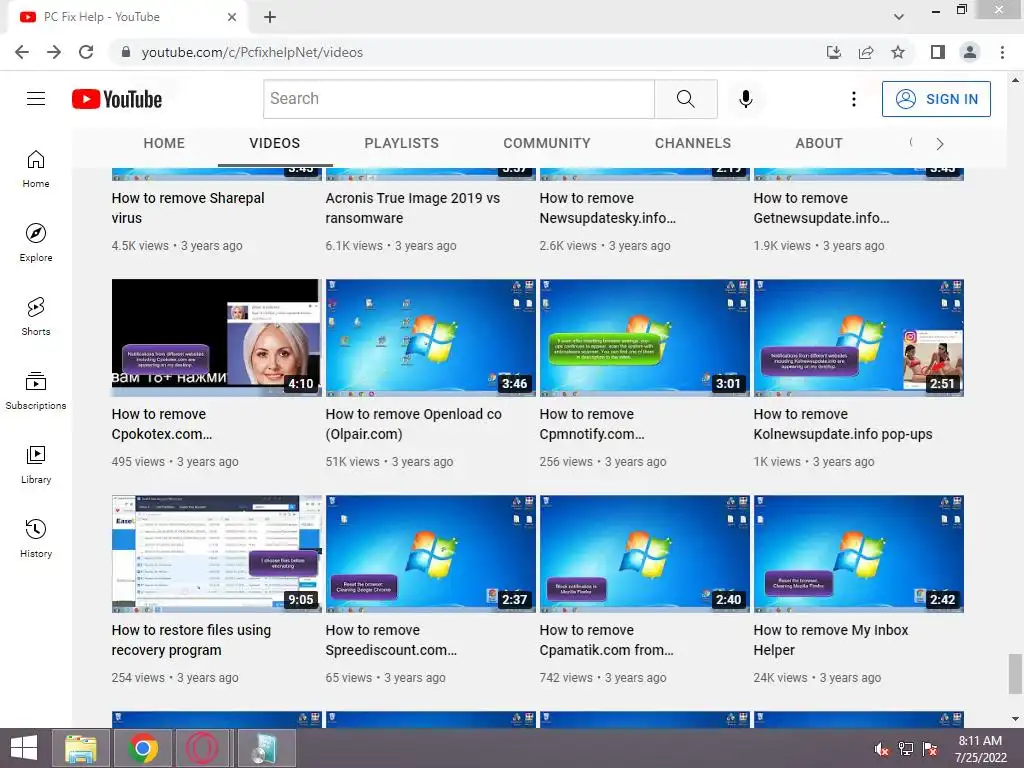Image resolution: width=1024 pixels, height=768 pixels.
Task: Open 'How to remove Cpmnotify.com' title
Action: point(592,424)
